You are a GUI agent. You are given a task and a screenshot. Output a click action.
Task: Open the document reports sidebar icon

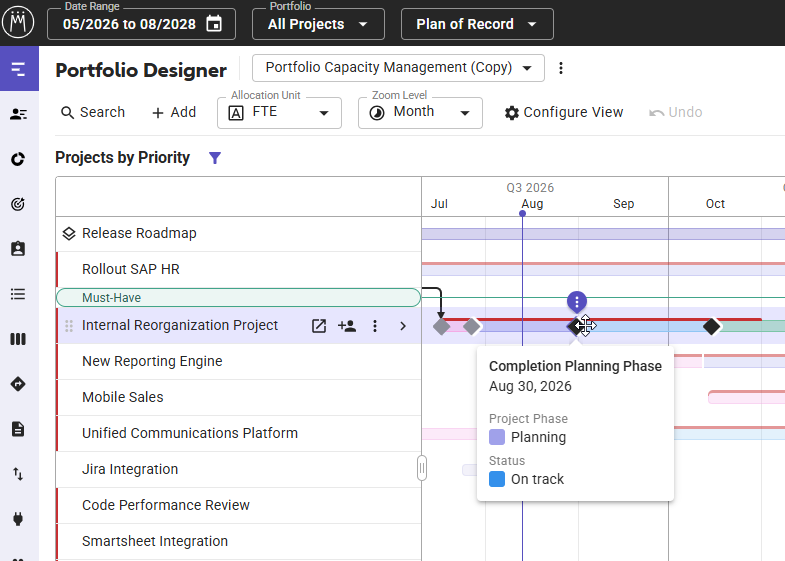[18, 429]
